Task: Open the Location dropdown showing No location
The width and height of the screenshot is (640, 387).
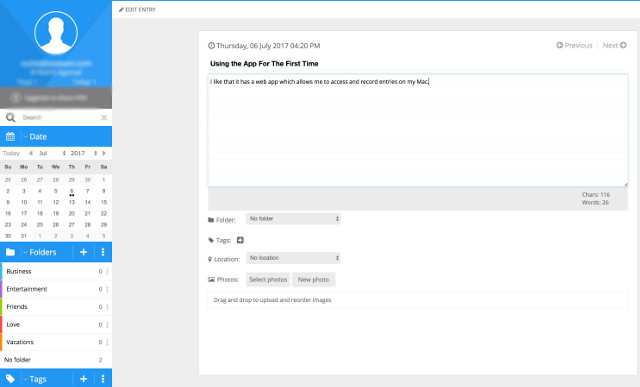Action: (293, 258)
